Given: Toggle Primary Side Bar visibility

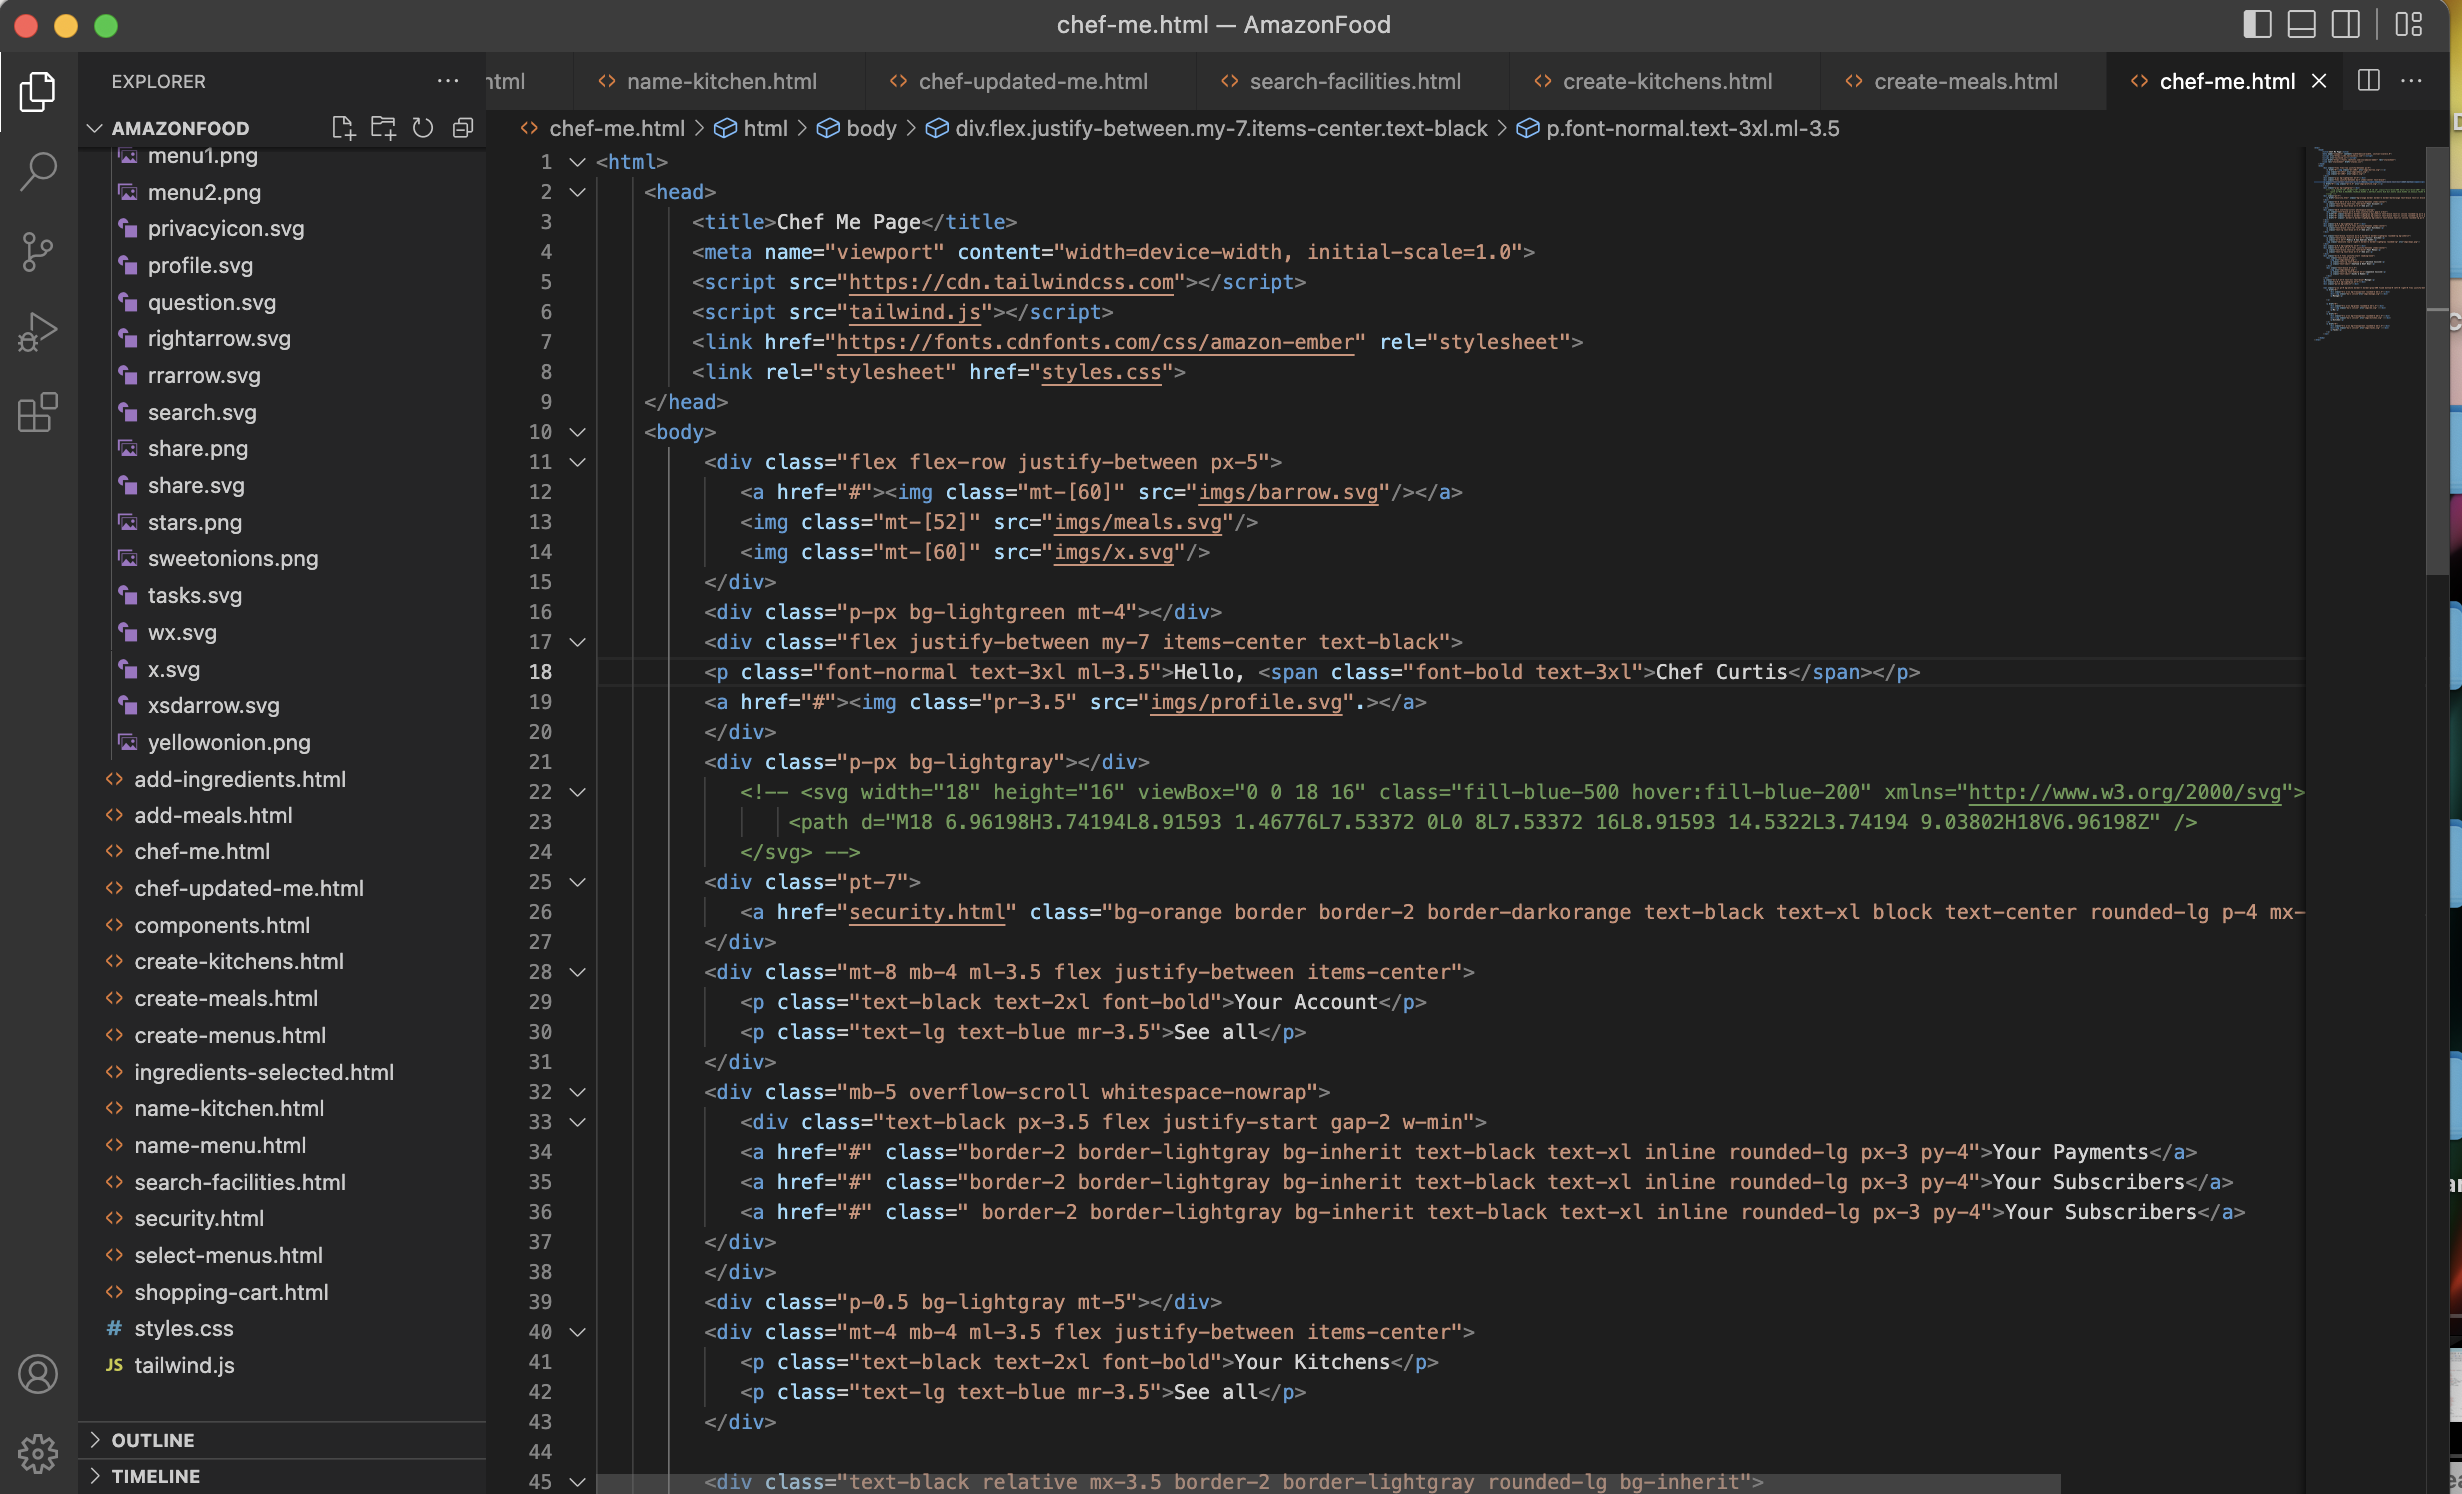Looking at the screenshot, I should point(2257,24).
